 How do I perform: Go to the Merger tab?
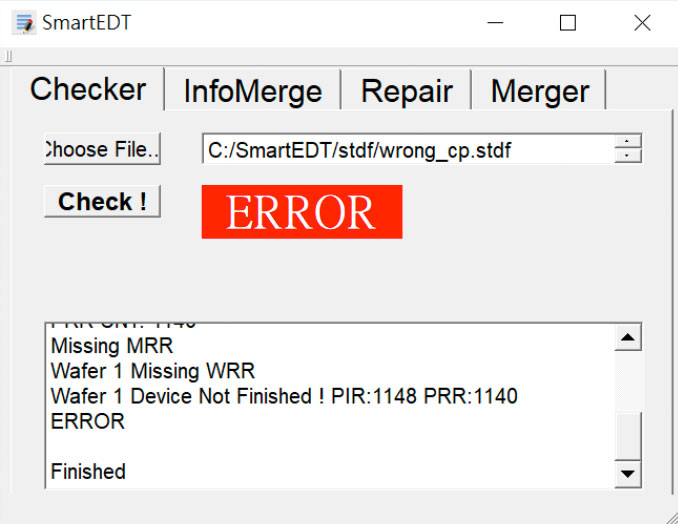tap(539, 91)
